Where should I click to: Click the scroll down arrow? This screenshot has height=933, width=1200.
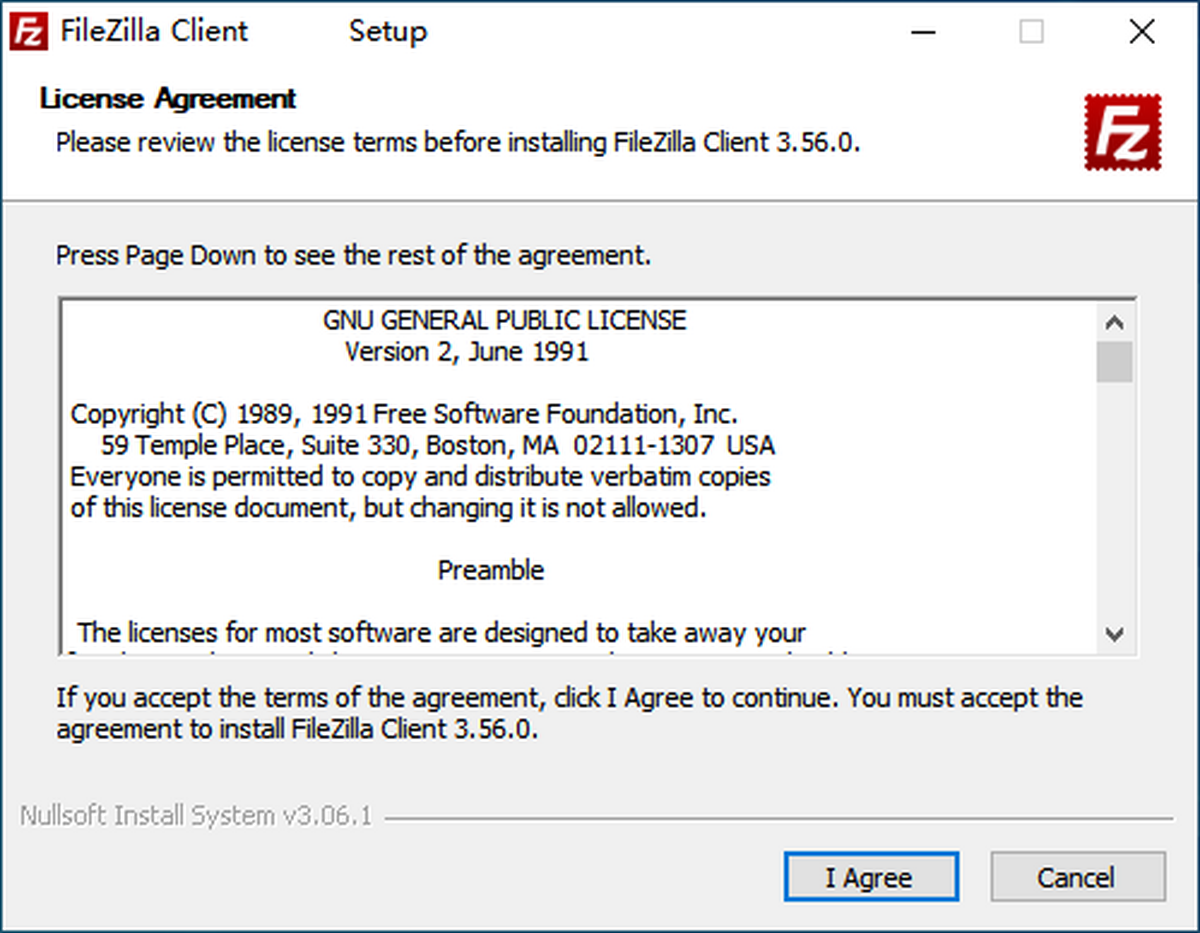click(x=1115, y=634)
